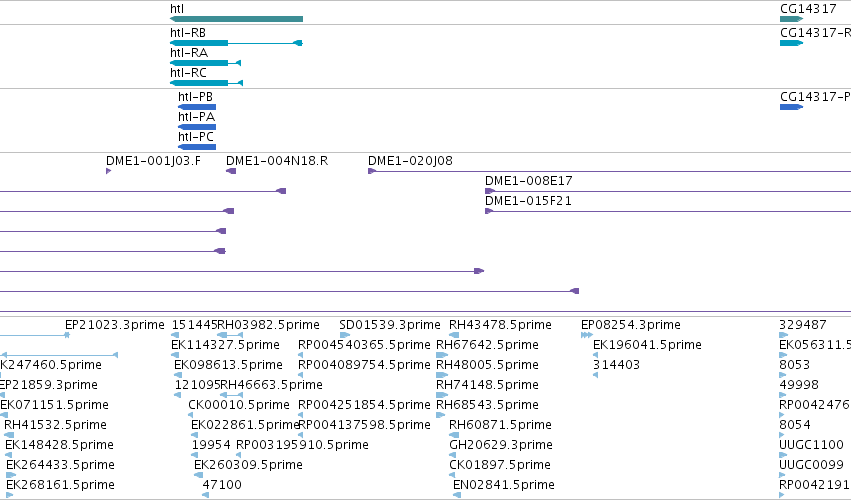The image size is (851, 500).
Task: Click the UUGC1100 feature label
Action: point(811,445)
